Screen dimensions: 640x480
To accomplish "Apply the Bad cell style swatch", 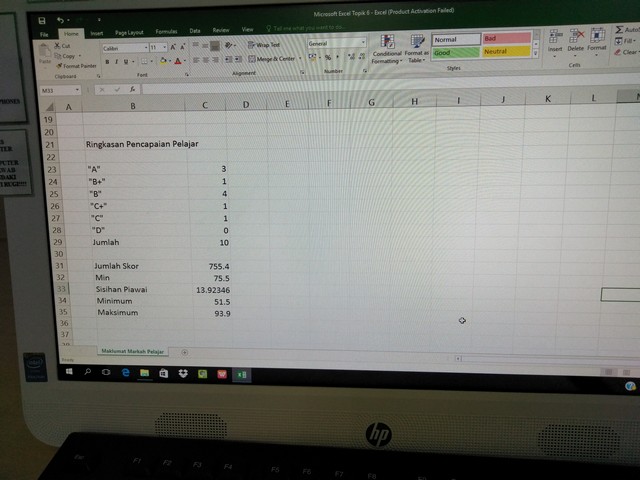I will tap(506, 39).
